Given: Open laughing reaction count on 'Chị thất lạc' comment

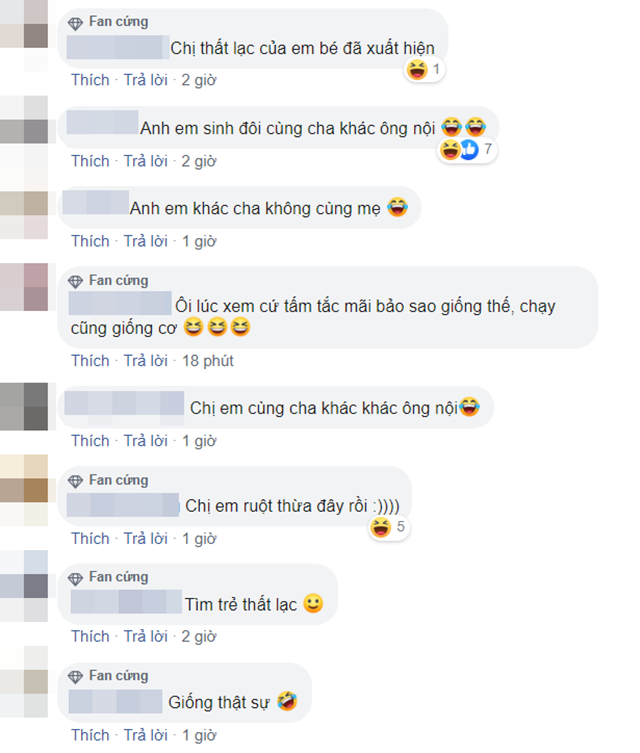Looking at the screenshot, I should 424,70.
